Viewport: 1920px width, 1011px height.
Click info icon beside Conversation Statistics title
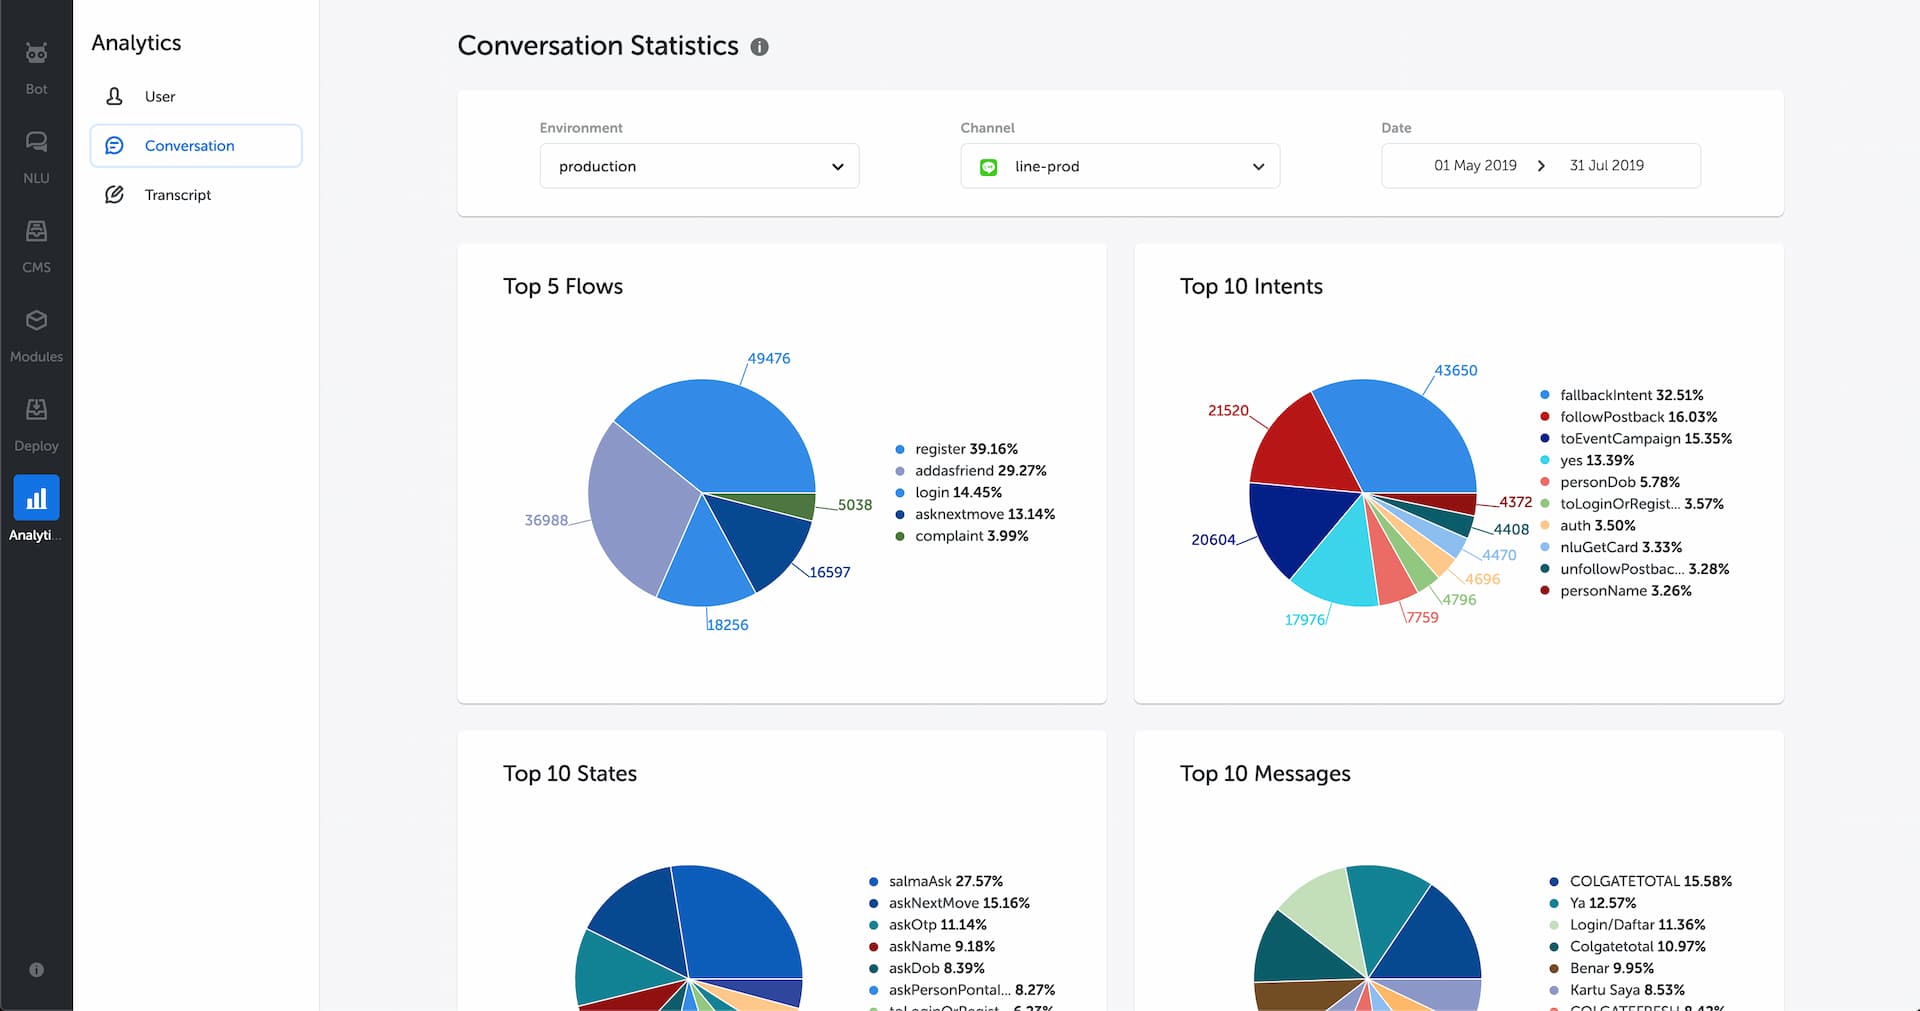pyautogui.click(x=759, y=47)
